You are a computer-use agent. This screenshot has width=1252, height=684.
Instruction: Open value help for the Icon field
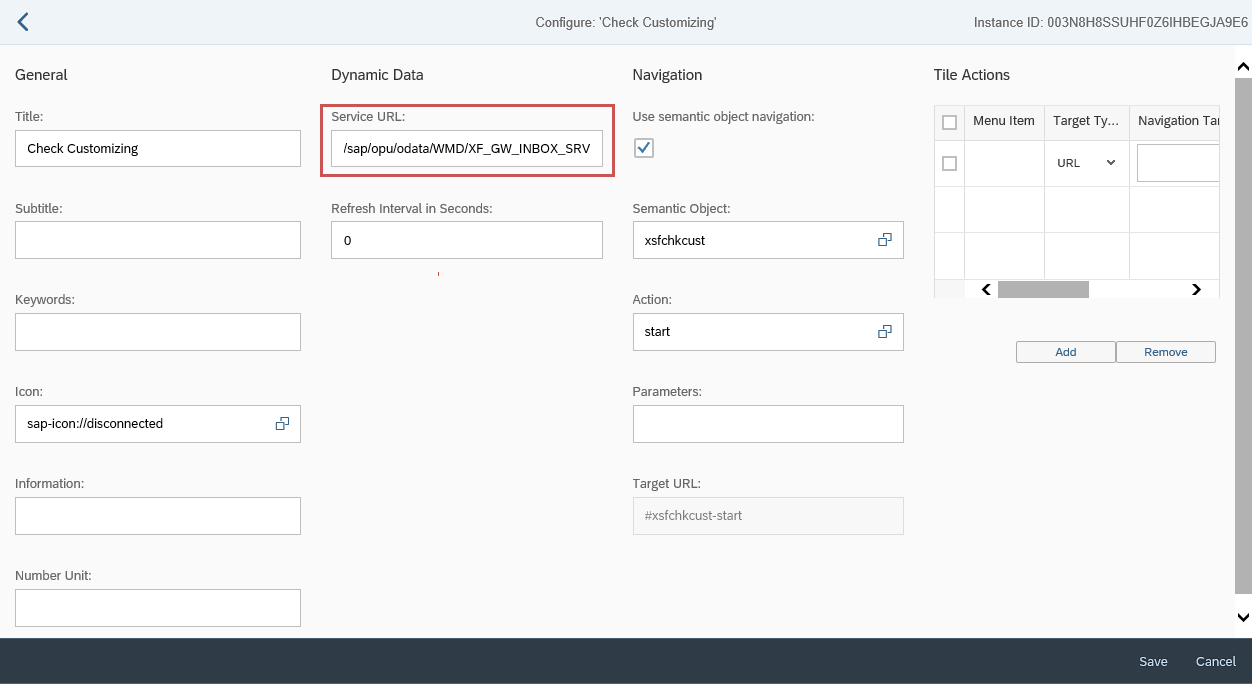tap(281, 423)
